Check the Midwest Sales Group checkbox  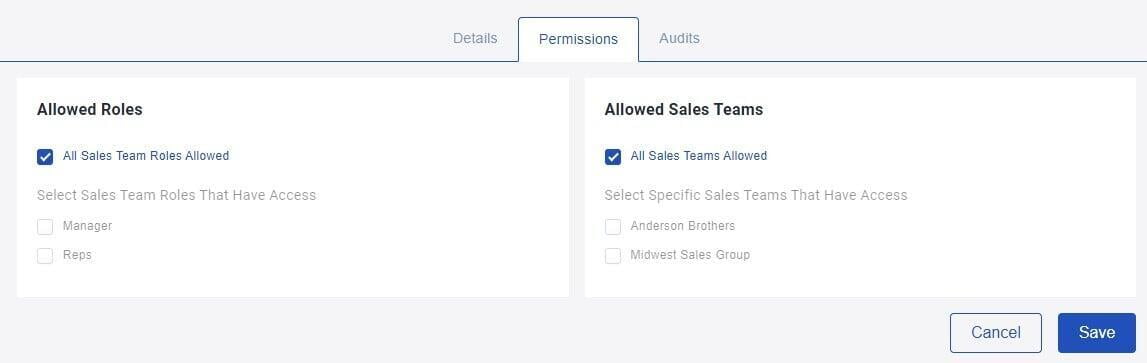(613, 255)
